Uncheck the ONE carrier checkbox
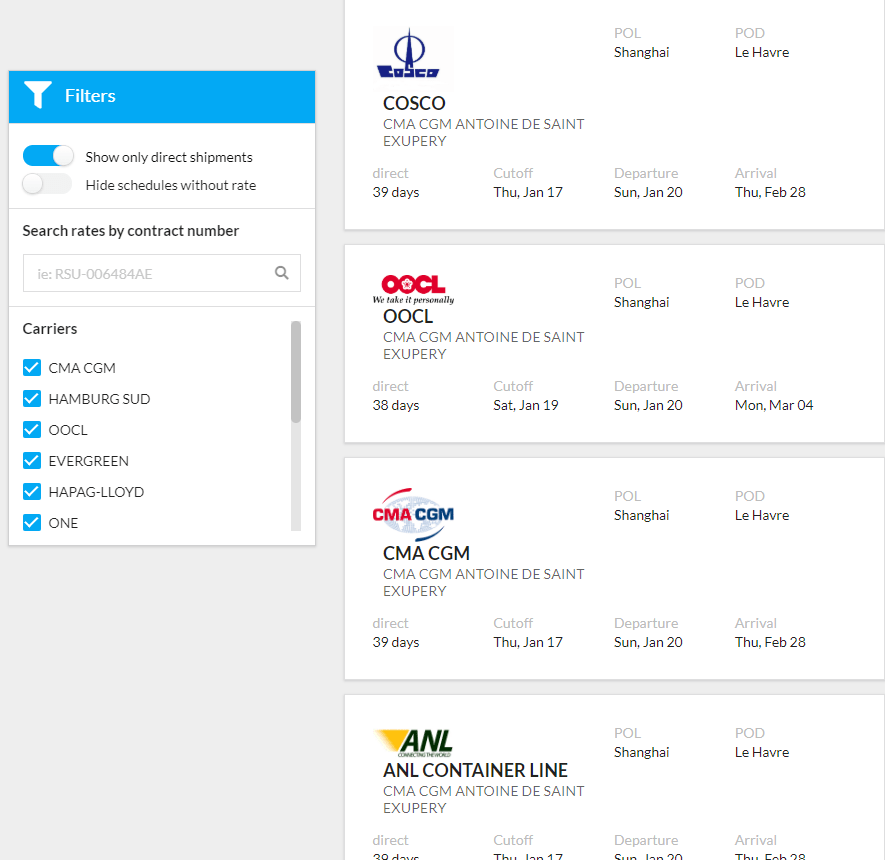 point(32,523)
